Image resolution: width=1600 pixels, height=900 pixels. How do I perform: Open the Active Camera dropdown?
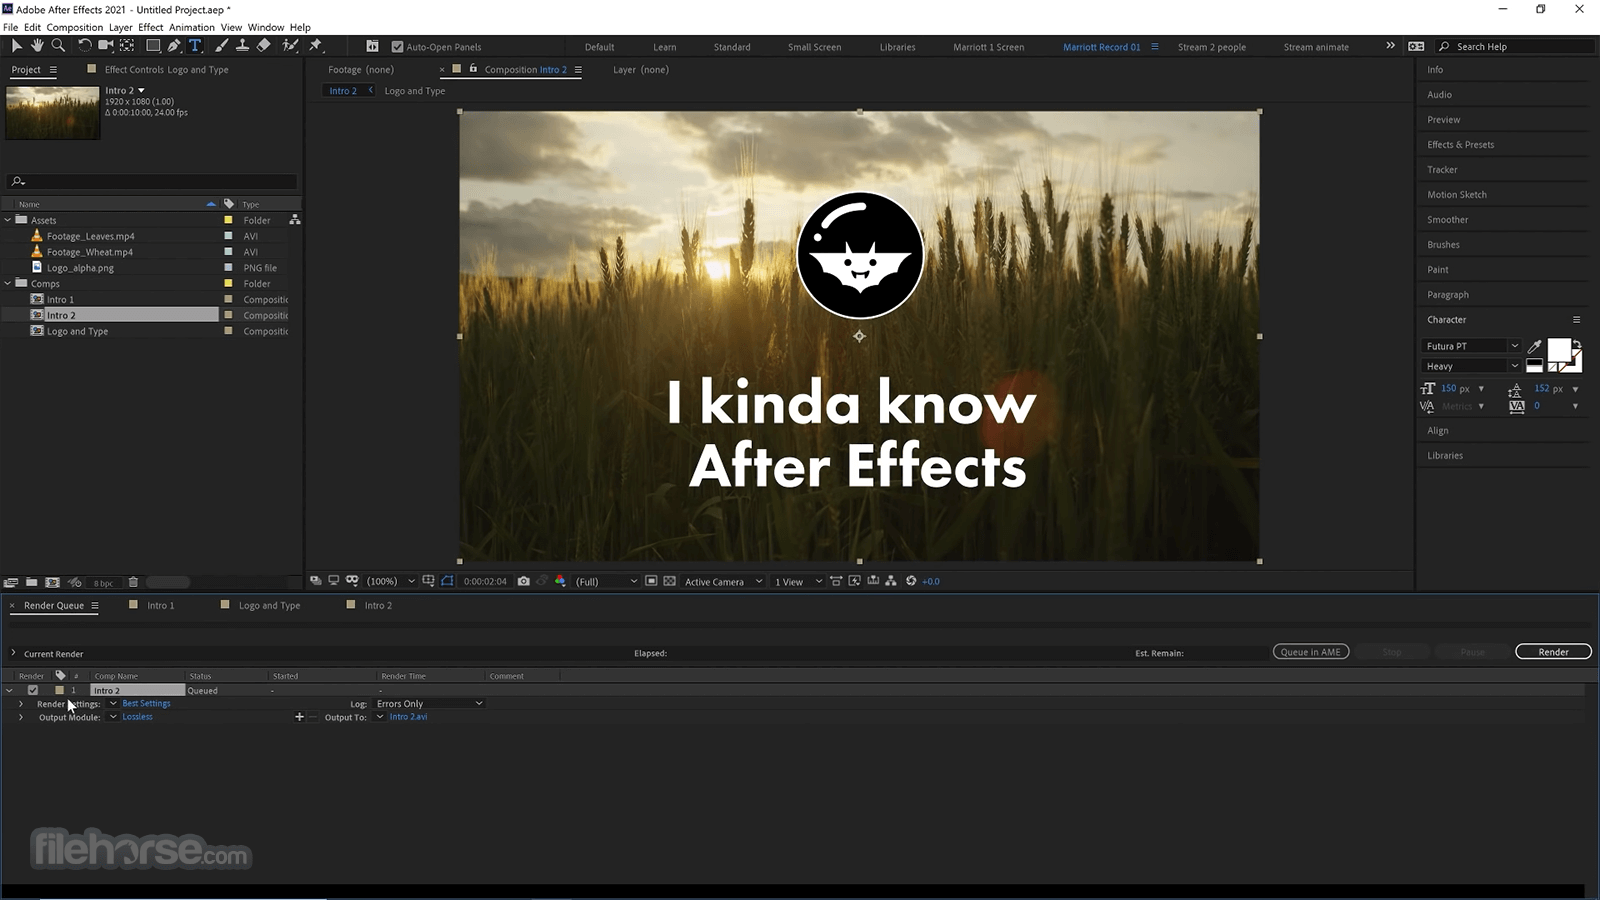click(723, 581)
